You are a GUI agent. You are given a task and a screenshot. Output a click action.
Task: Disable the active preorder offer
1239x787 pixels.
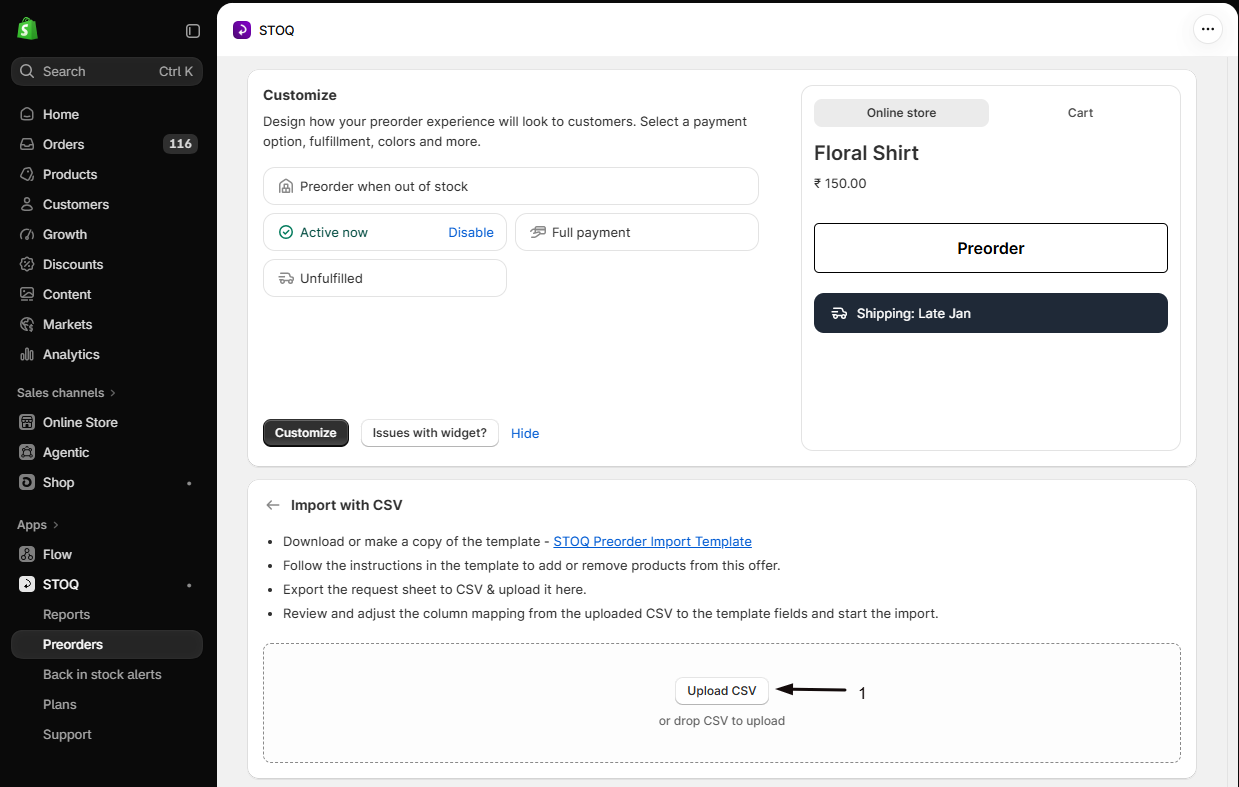[471, 232]
